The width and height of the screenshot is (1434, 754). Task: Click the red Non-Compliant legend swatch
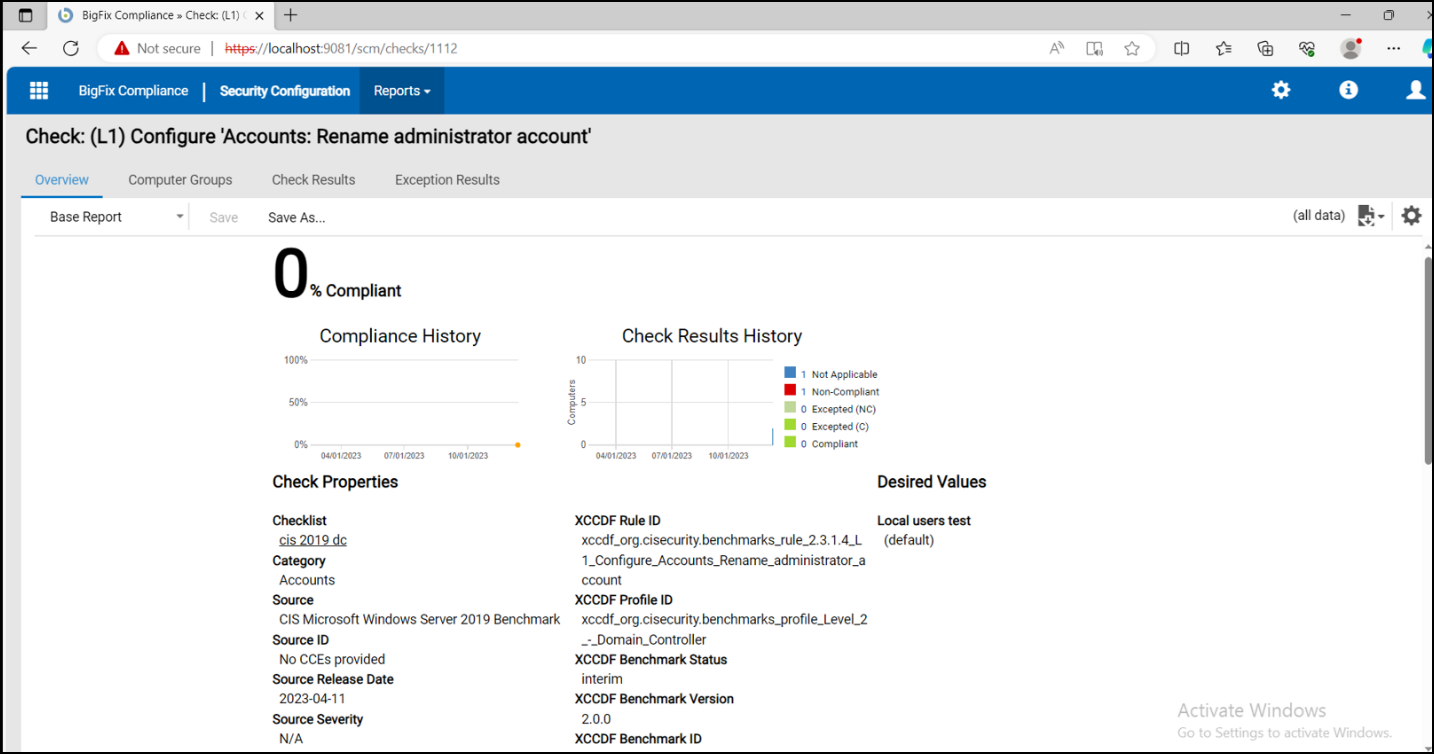[790, 391]
